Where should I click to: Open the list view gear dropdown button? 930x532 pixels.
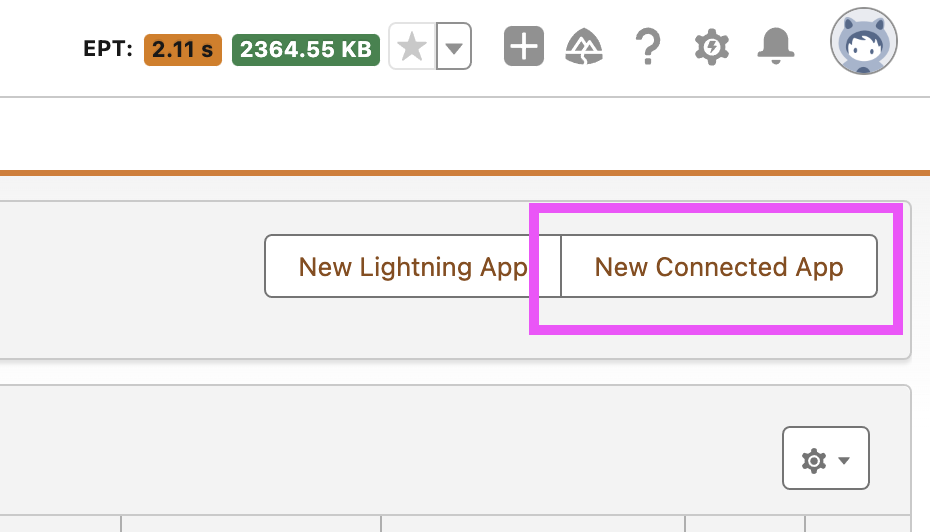point(825,459)
